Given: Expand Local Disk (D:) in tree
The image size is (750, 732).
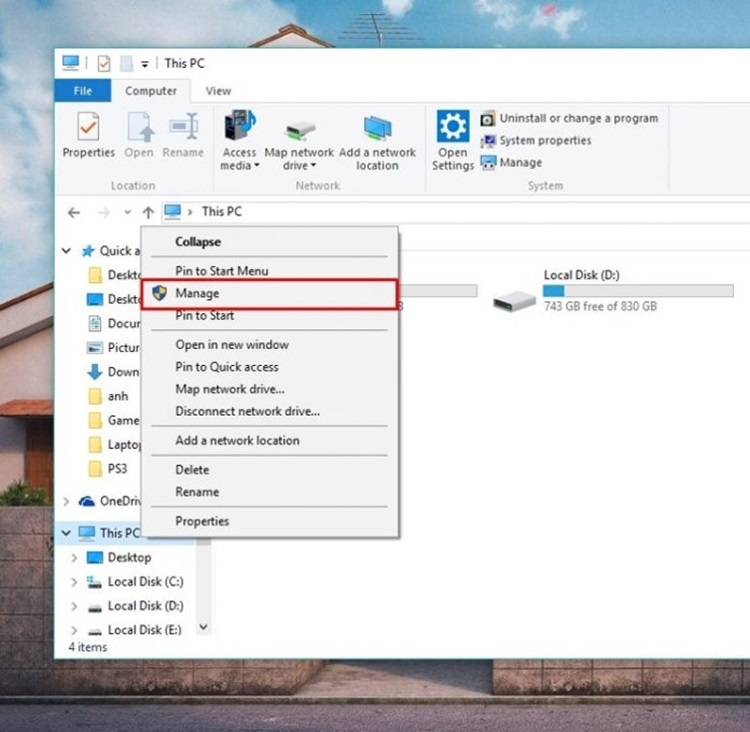Looking at the screenshot, I should (x=74, y=606).
